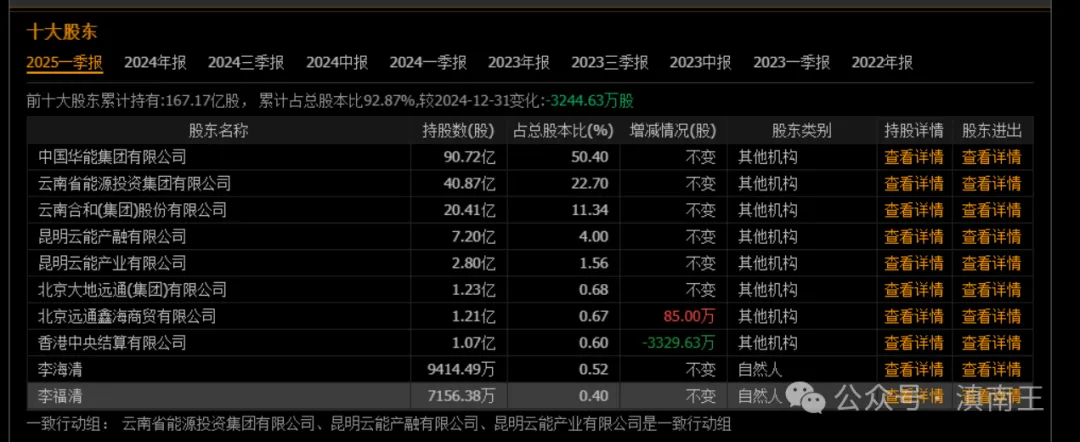This screenshot has width=1080, height=442.
Task: Select shareholder name 云南合和(集团)股份有限公司
Action: (x=132, y=210)
